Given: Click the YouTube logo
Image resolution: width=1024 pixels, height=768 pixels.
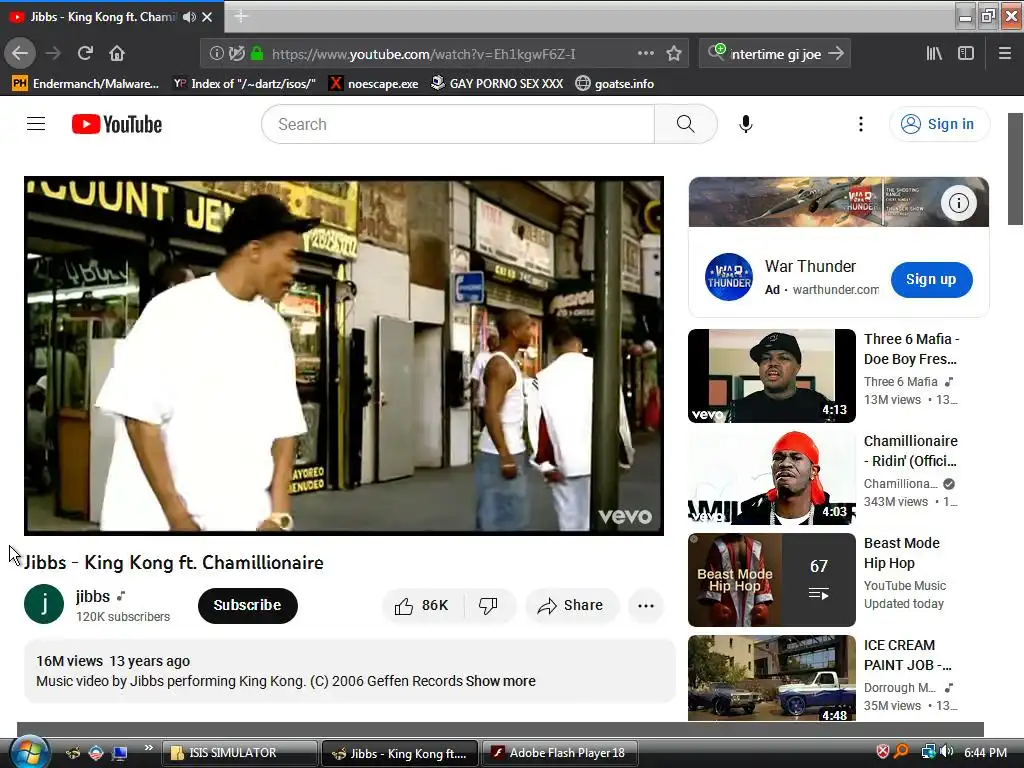Looking at the screenshot, I should pyautogui.click(x=117, y=124).
